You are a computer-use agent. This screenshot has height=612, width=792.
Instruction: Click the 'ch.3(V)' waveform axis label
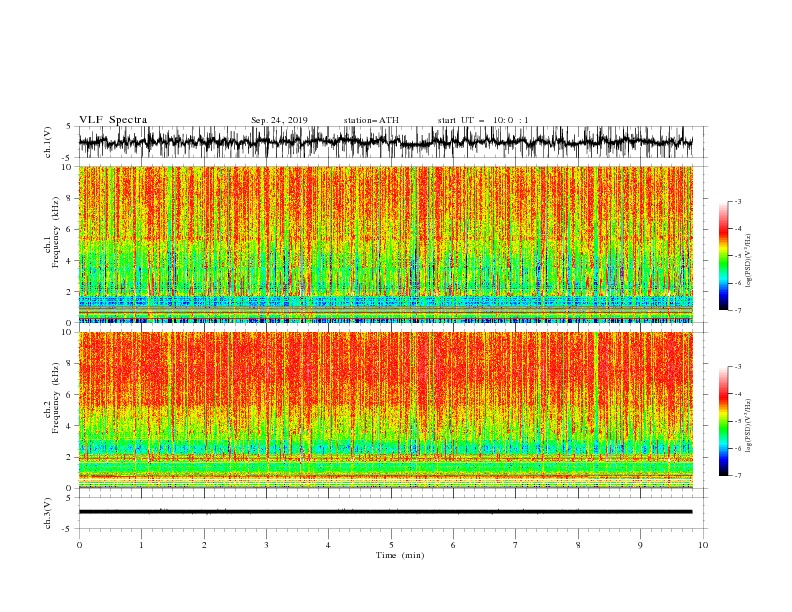48,513
